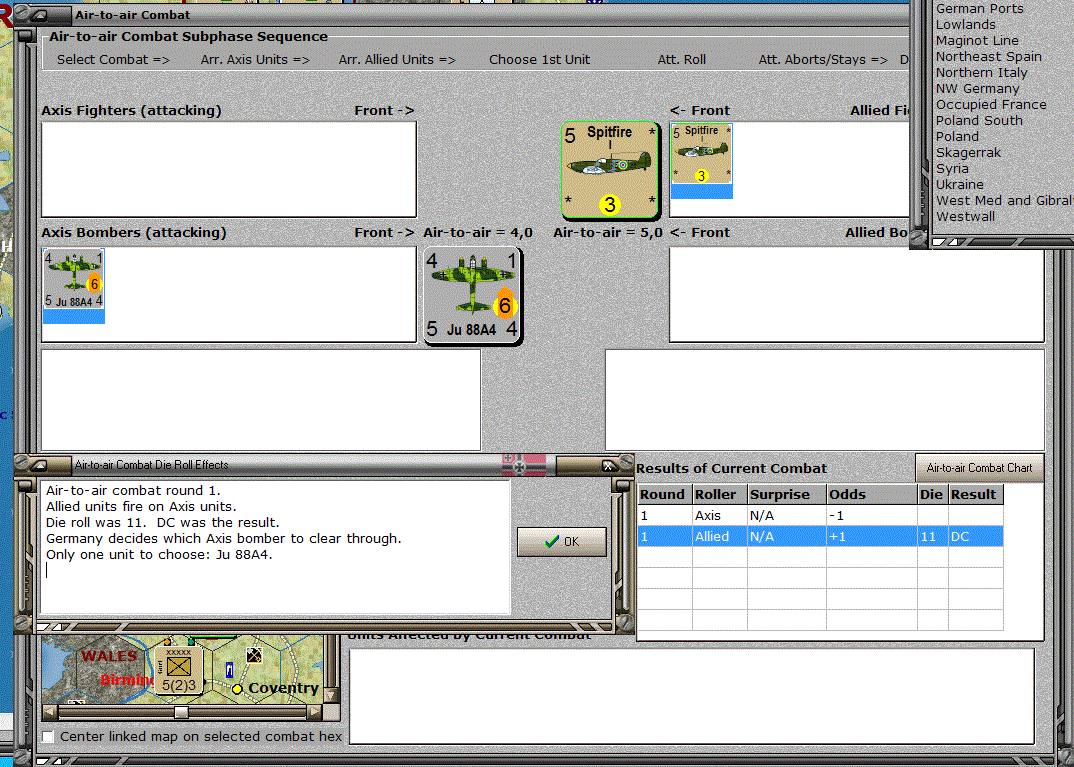
Task: Click the Odds column header
Action: [871, 494]
